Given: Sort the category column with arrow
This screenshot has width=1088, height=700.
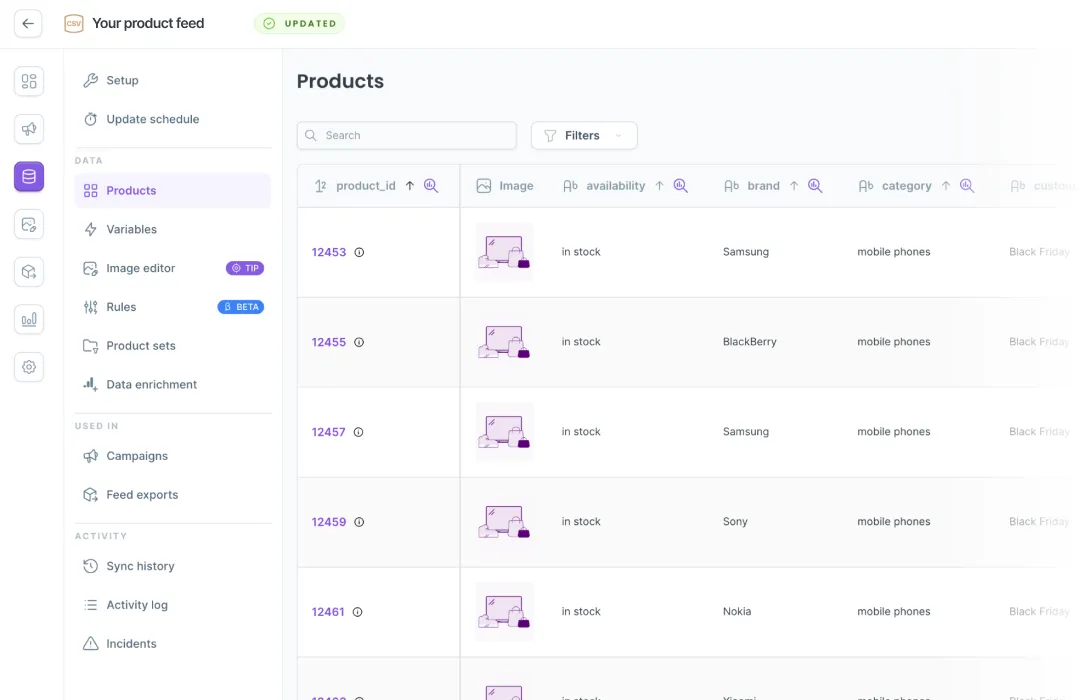Looking at the screenshot, I should 946,186.
